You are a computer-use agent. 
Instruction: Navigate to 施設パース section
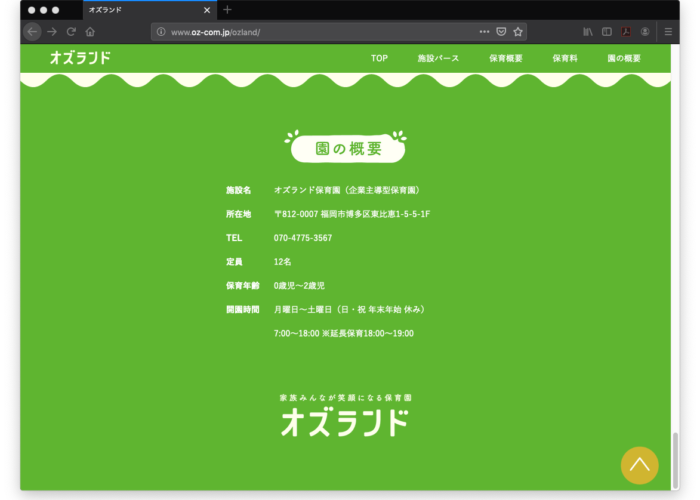(438, 58)
